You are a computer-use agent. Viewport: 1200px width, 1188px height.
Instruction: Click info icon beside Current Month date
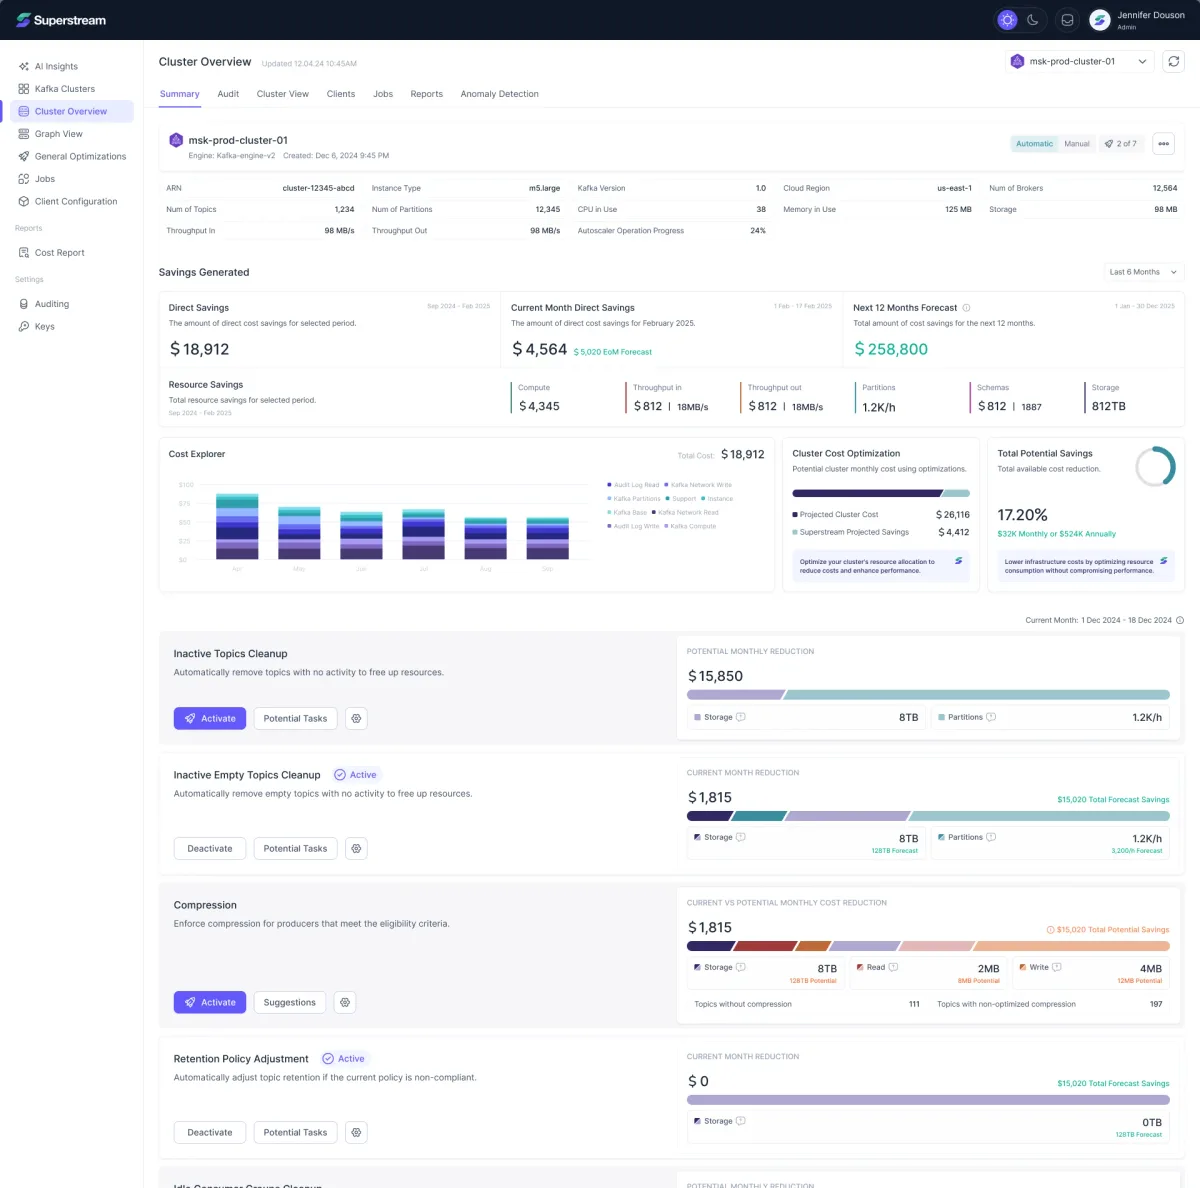1180,620
